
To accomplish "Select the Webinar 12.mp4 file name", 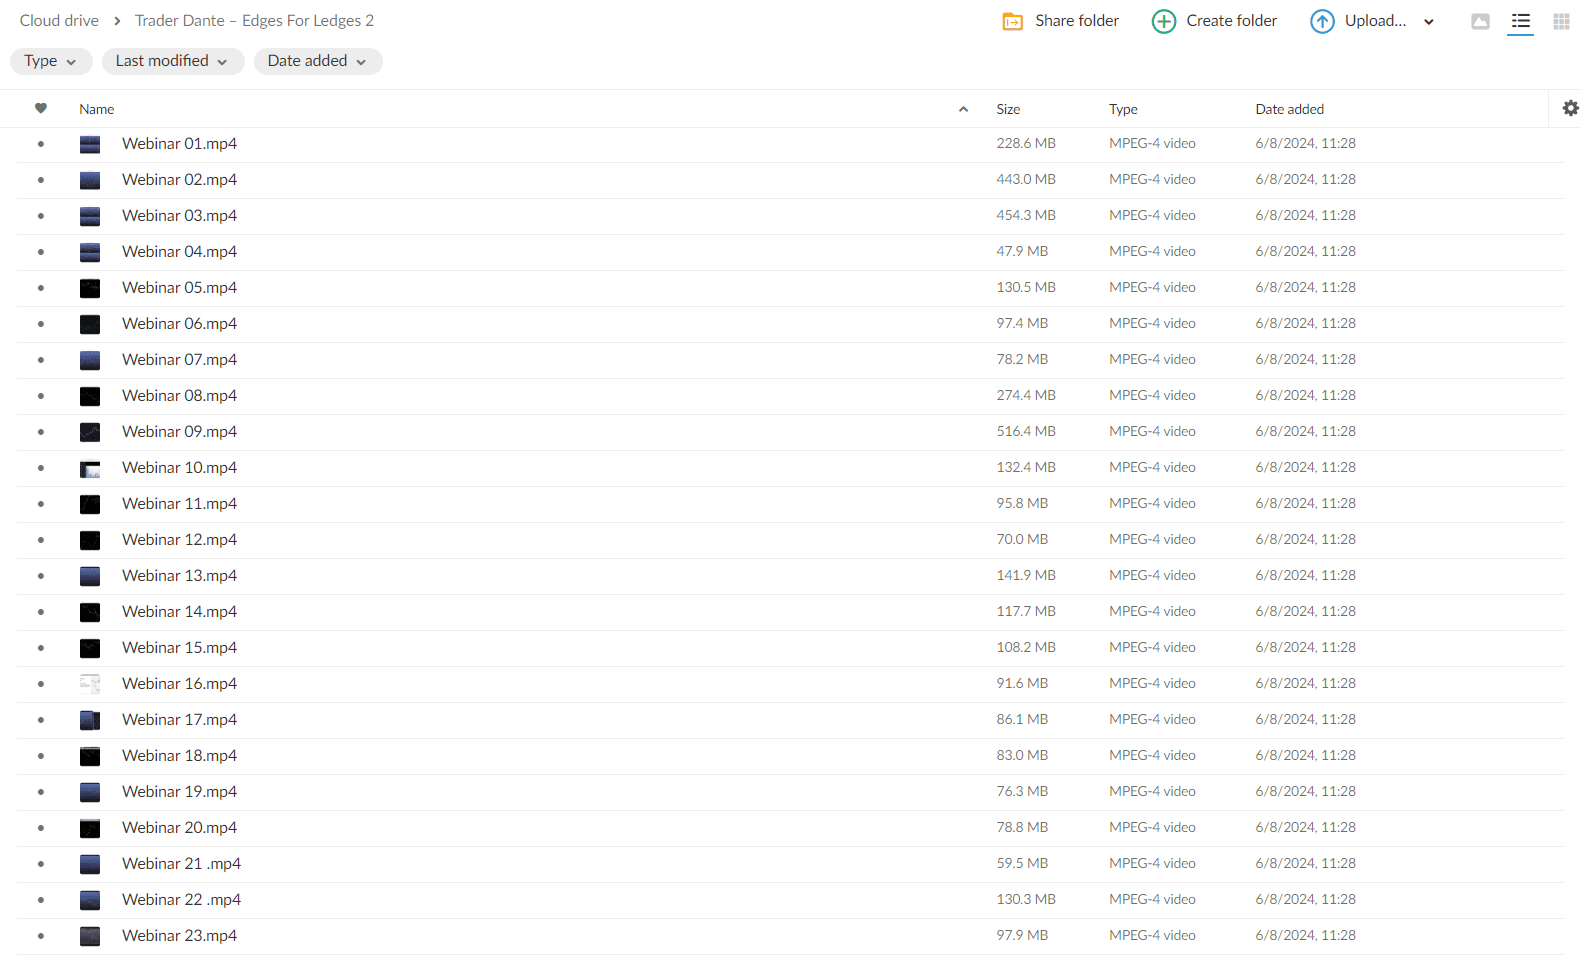I will (x=179, y=540).
